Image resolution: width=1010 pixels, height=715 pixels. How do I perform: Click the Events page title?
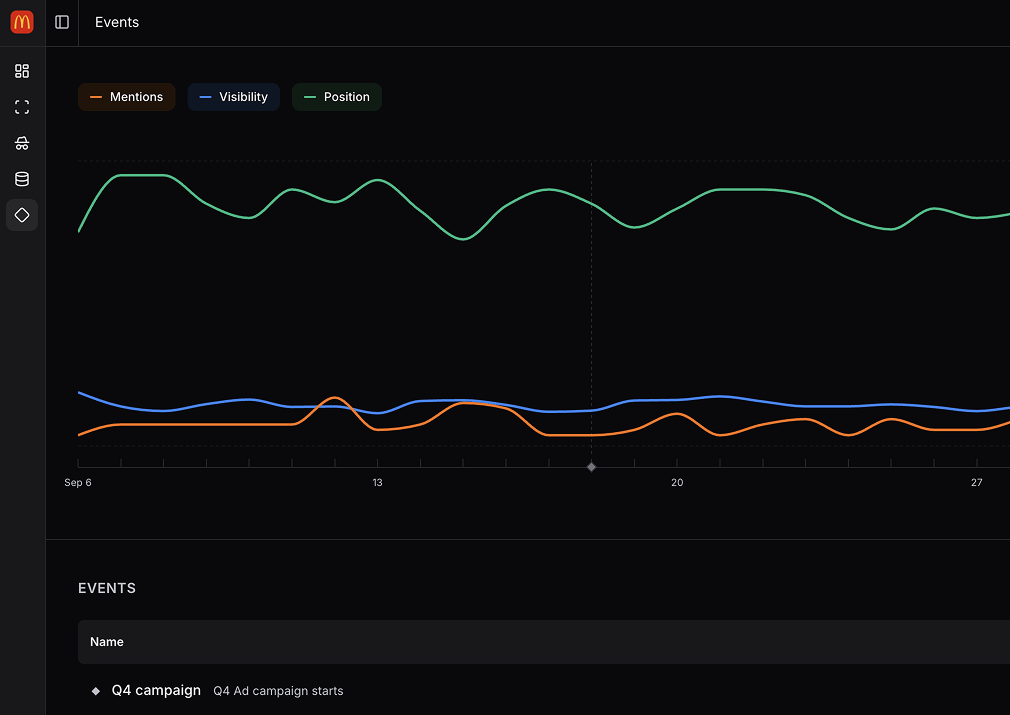pyautogui.click(x=116, y=22)
